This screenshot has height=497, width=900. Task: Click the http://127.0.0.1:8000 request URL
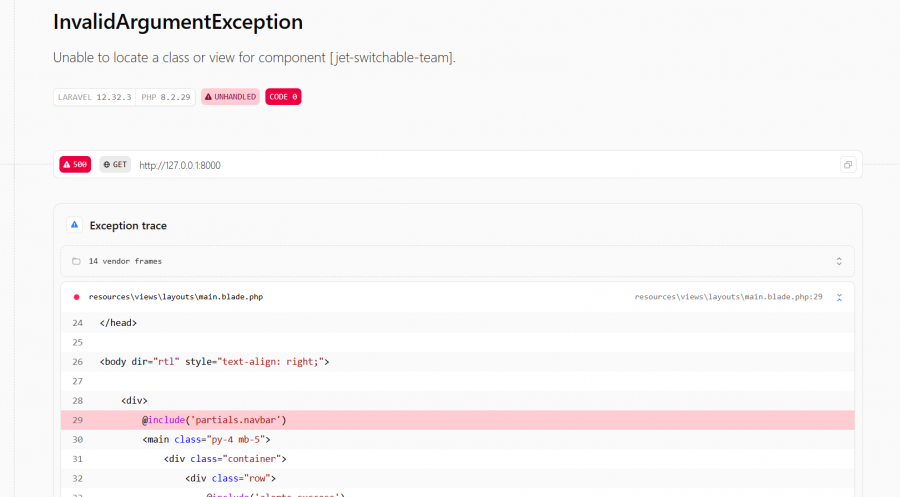click(x=180, y=165)
